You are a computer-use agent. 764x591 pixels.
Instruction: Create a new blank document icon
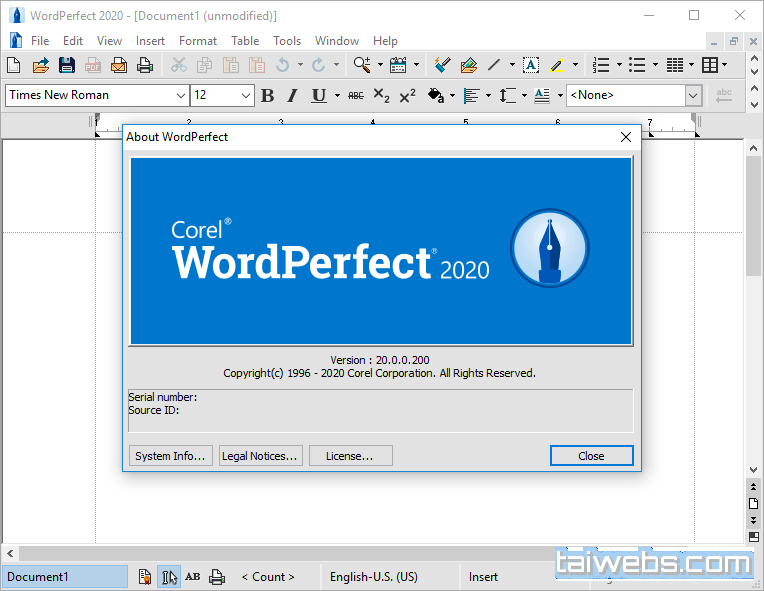coord(14,65)
